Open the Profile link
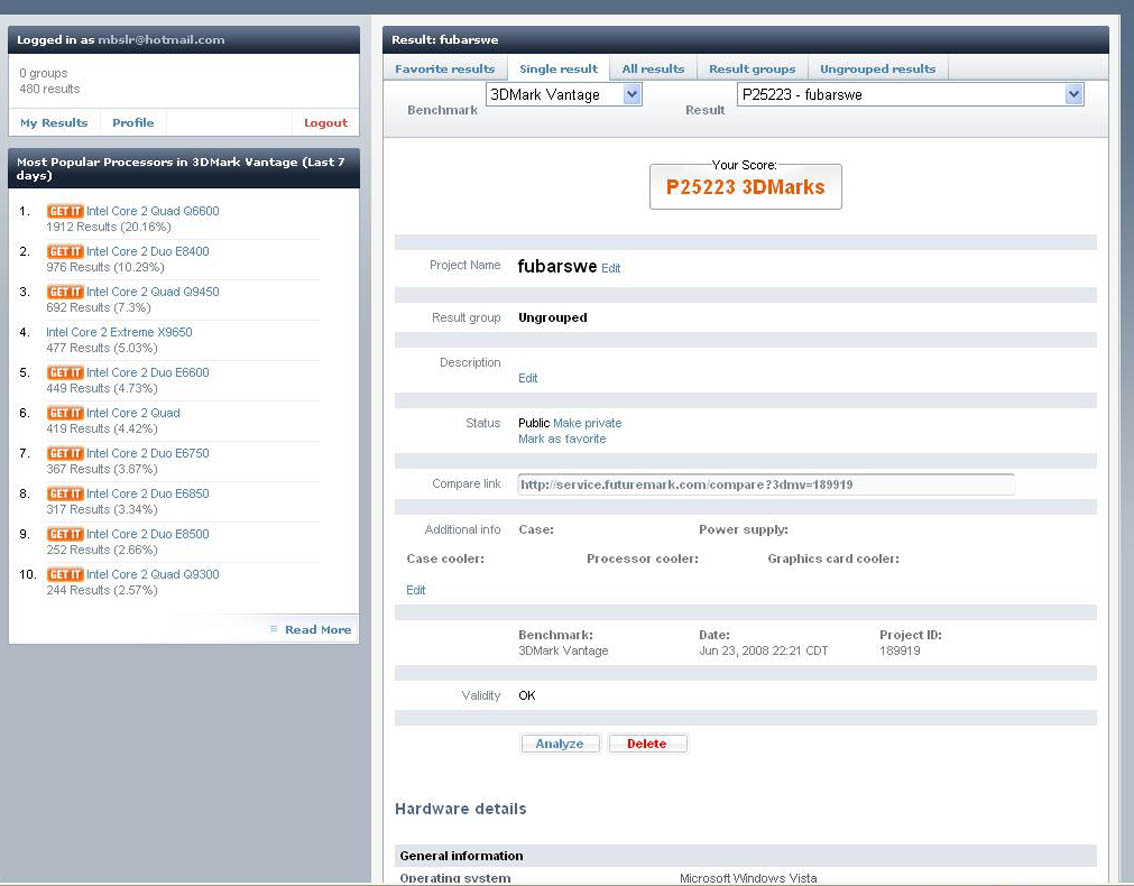This screenshot has width=1134, height=886. (133, 123)
